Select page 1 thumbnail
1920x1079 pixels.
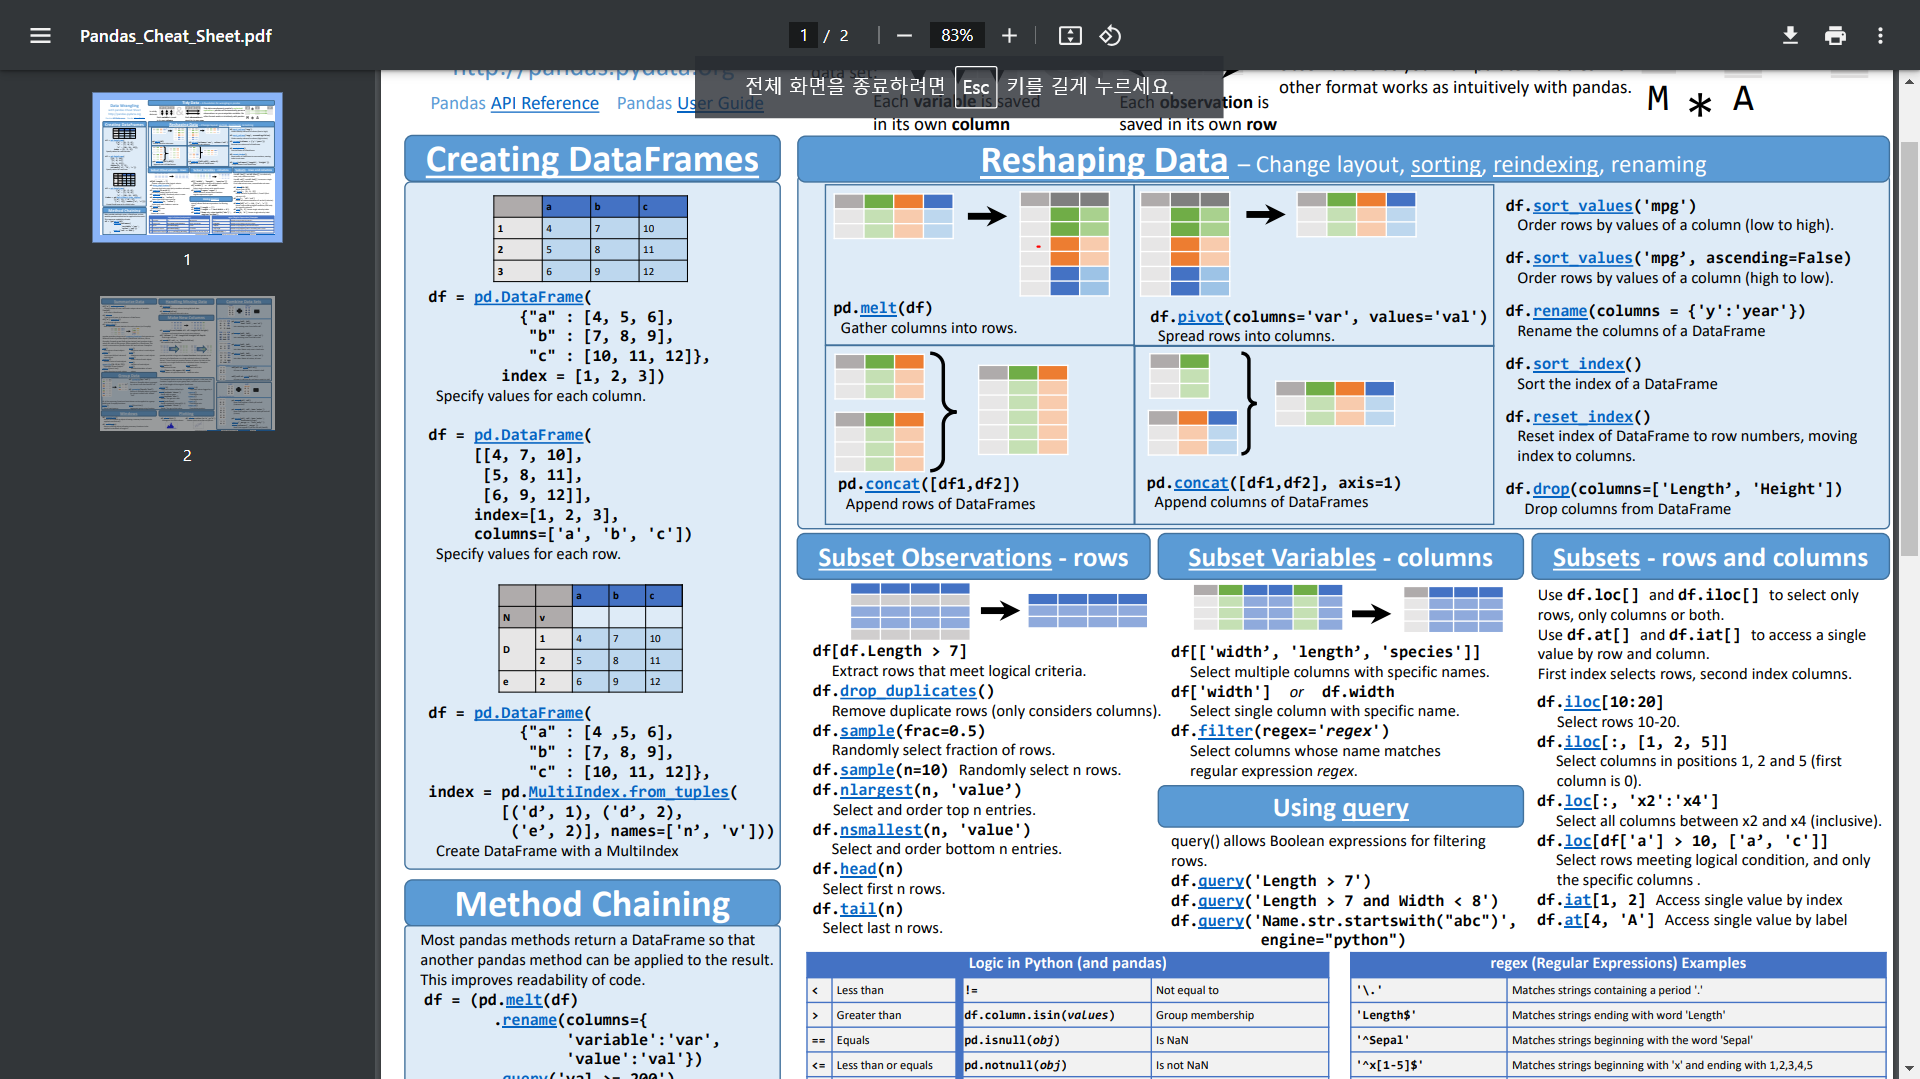tap(187, 168)
